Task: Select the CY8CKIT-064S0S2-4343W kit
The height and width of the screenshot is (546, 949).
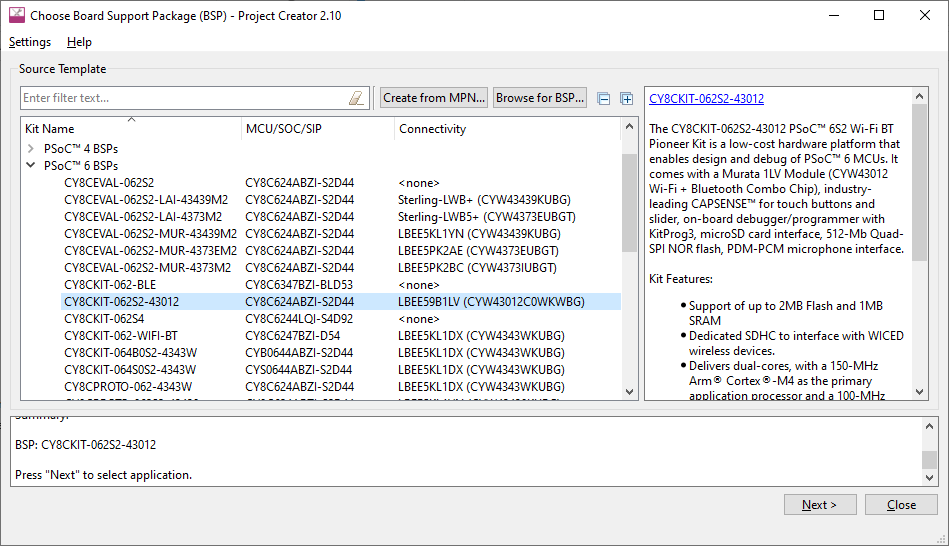Action: click(130, 369)
